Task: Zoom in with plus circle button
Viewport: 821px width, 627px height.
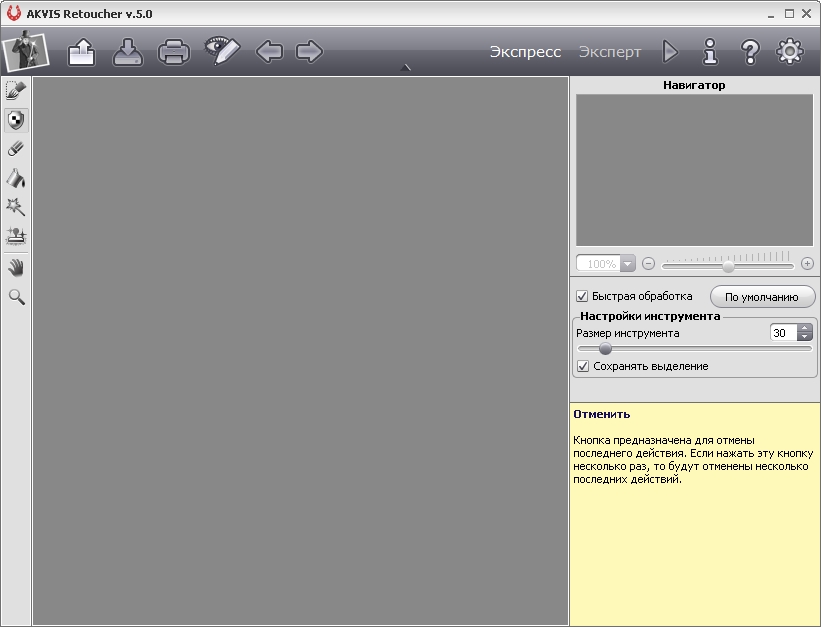Action: tap(807, 263)
